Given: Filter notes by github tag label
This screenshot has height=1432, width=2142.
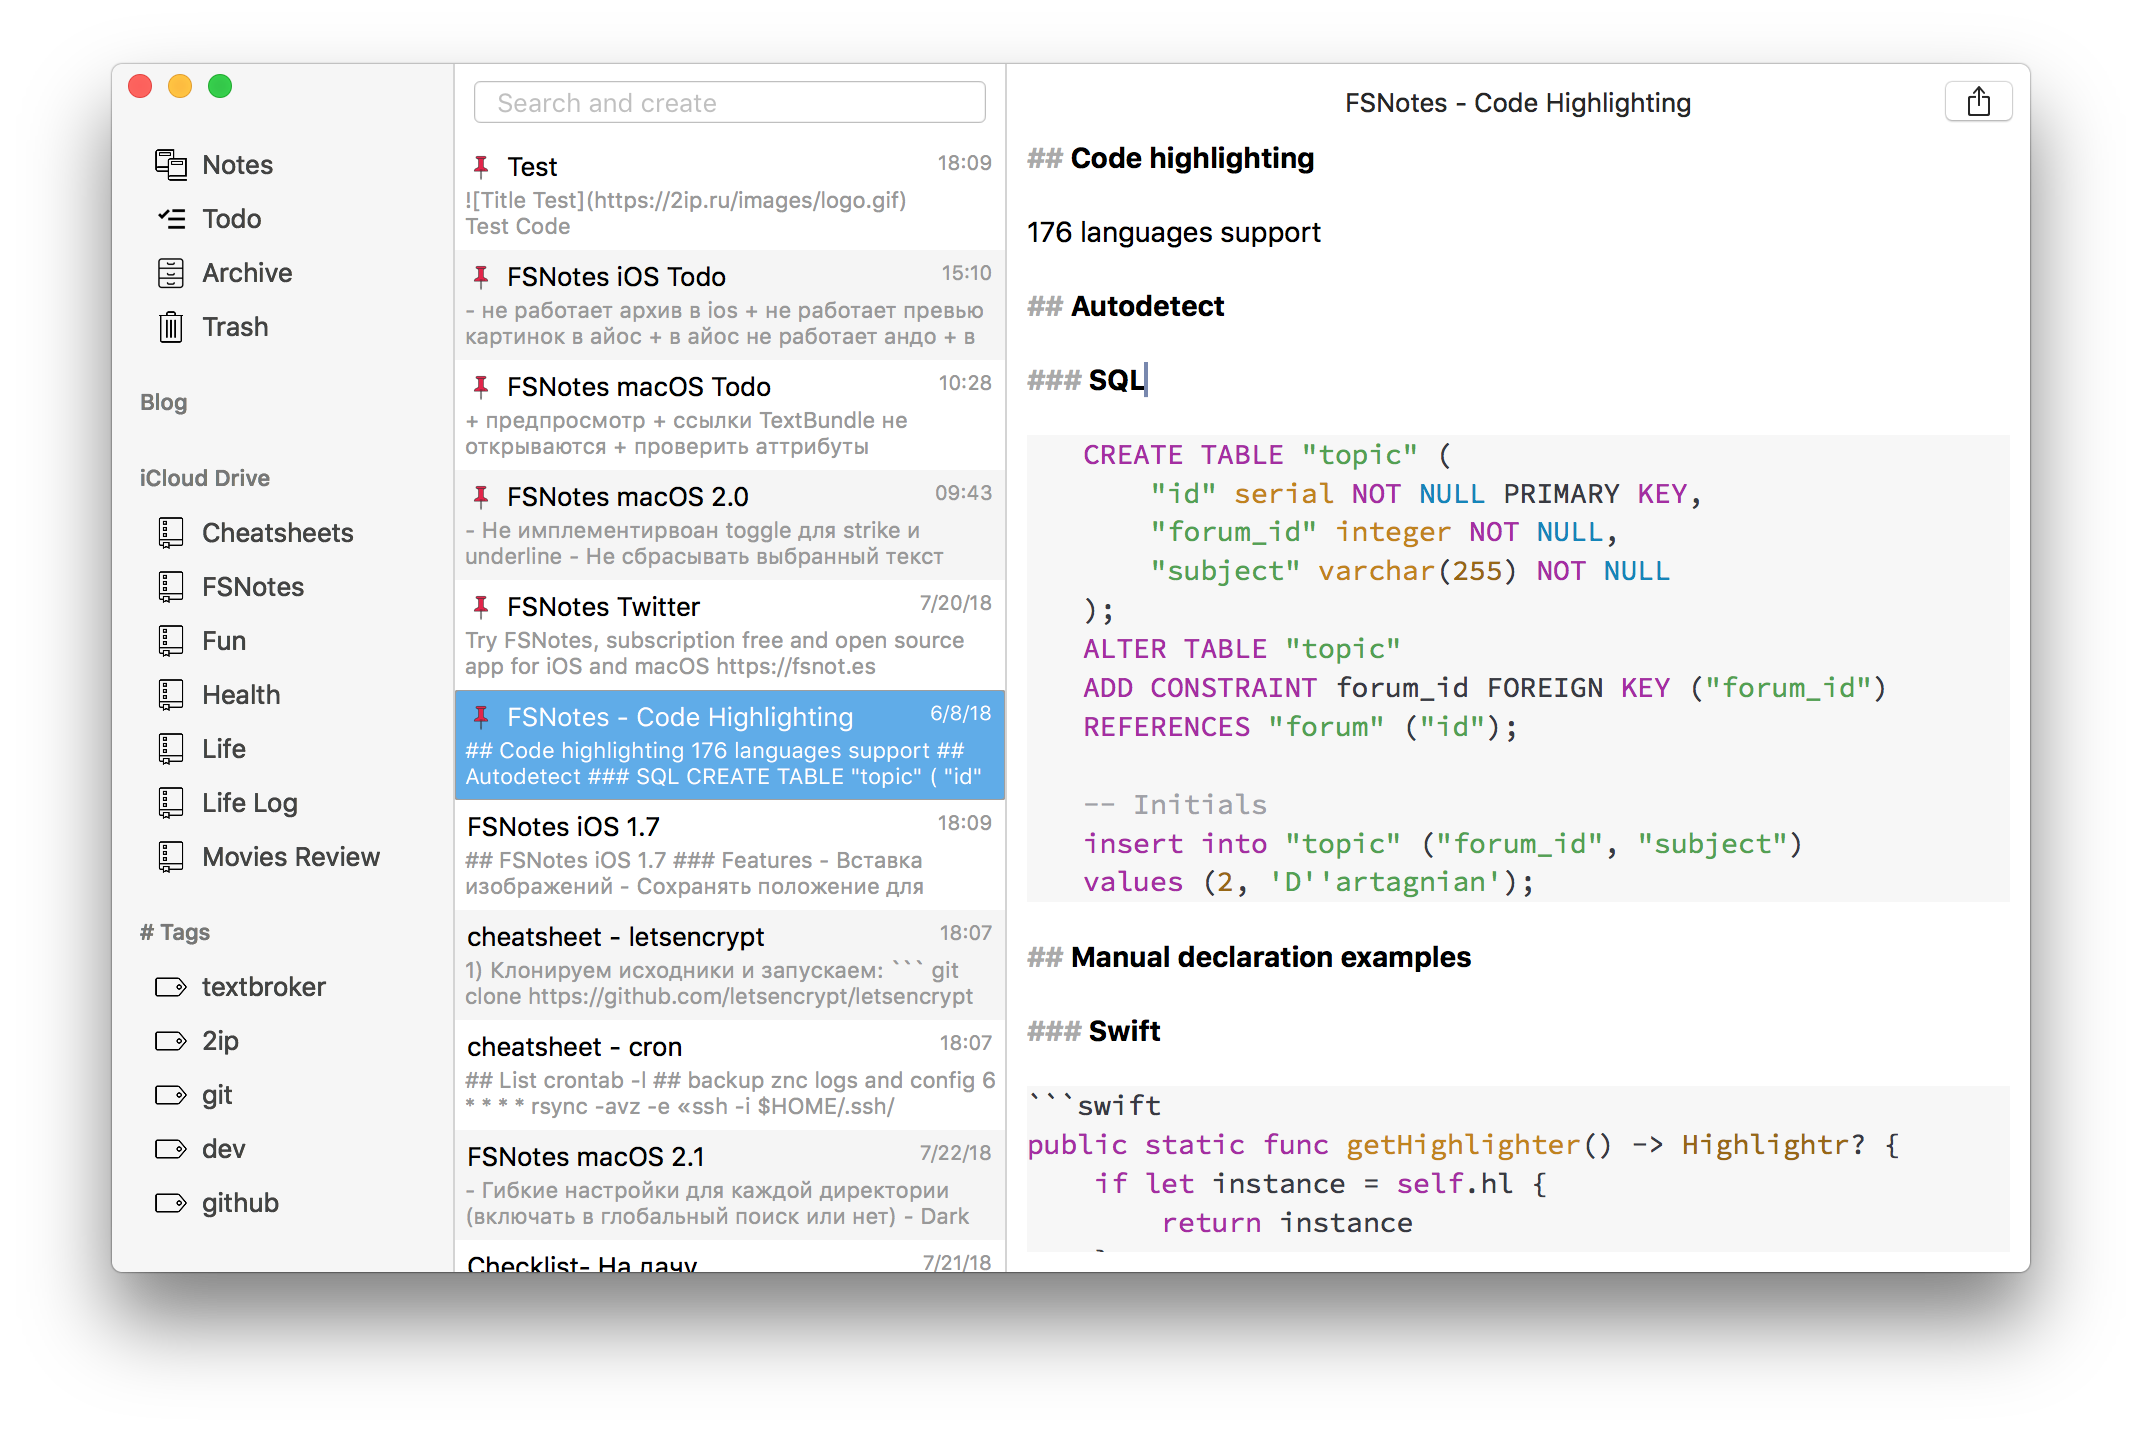Looking at the screenshot, I should (240, 1203).
